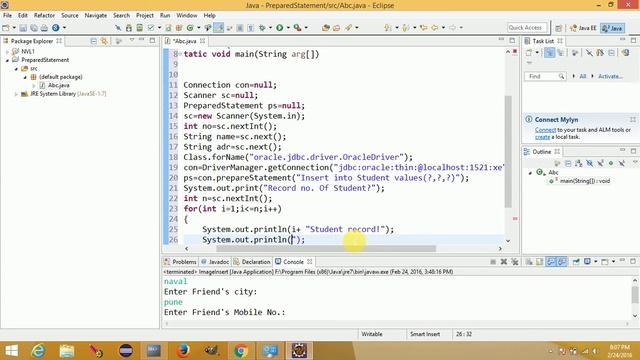Click Collapse All in Package Explorer
Viewport: 640px width, 360px height.
[x=93, y=41]
